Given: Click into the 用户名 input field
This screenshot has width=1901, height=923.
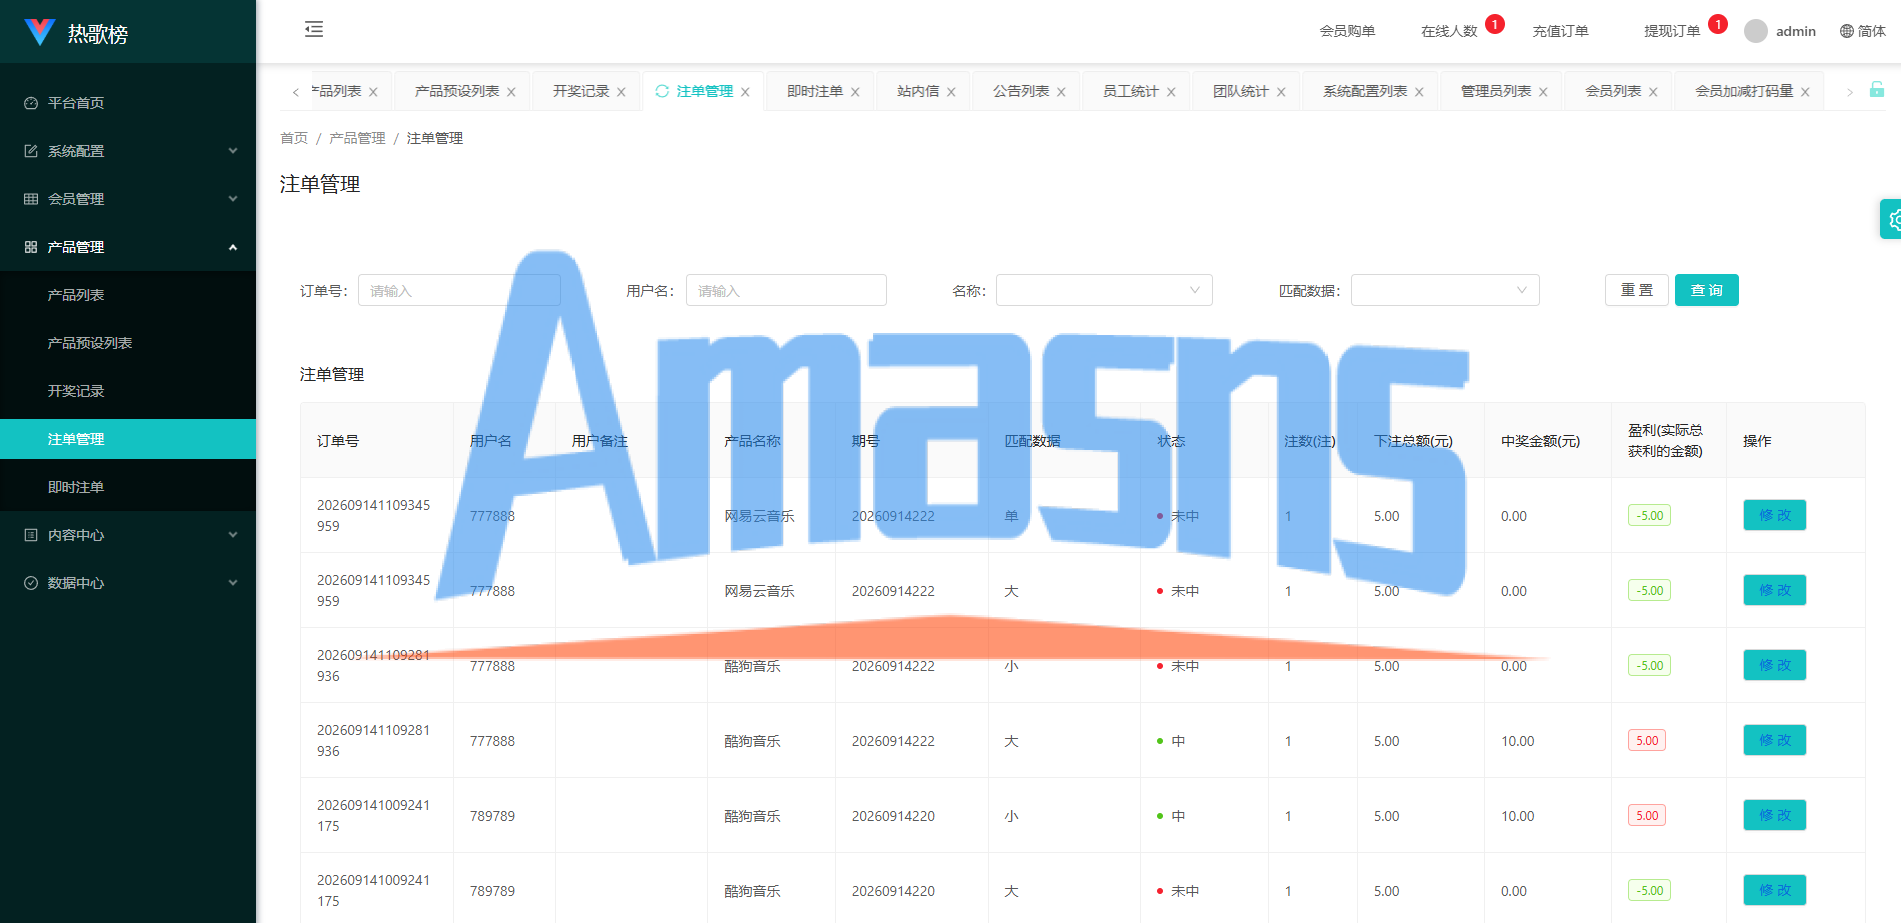Looking at the screenshot, I should [x=786, y=290].
